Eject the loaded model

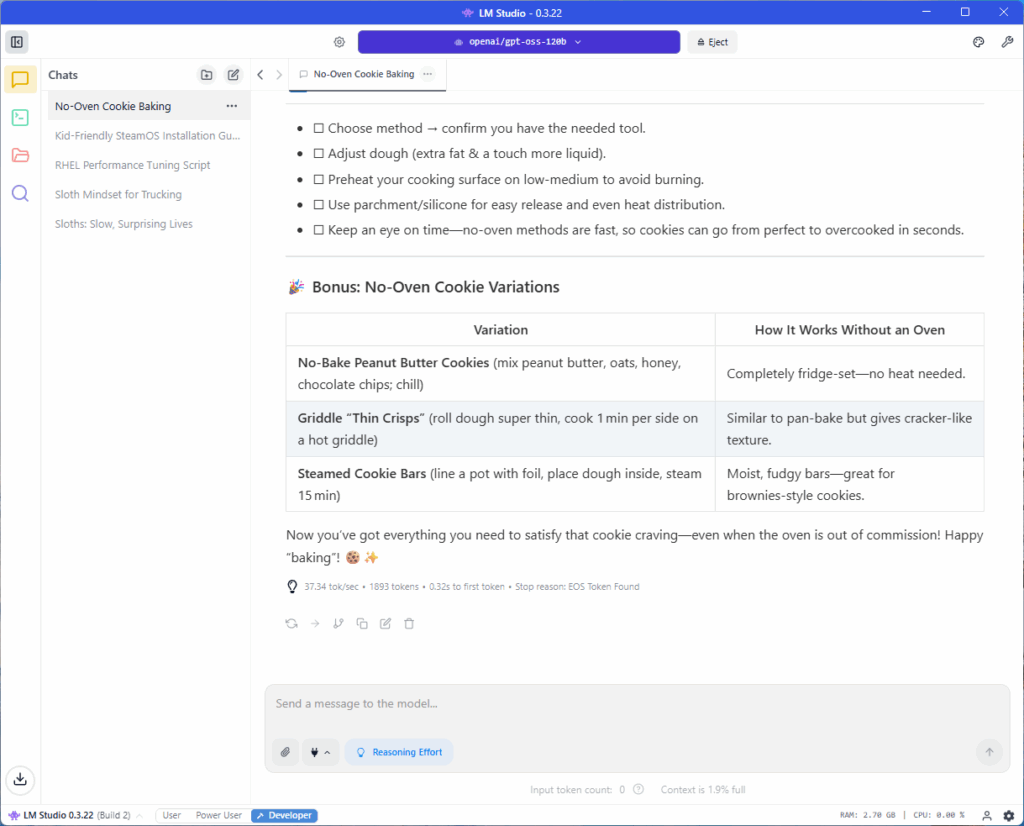click(712, 42)
